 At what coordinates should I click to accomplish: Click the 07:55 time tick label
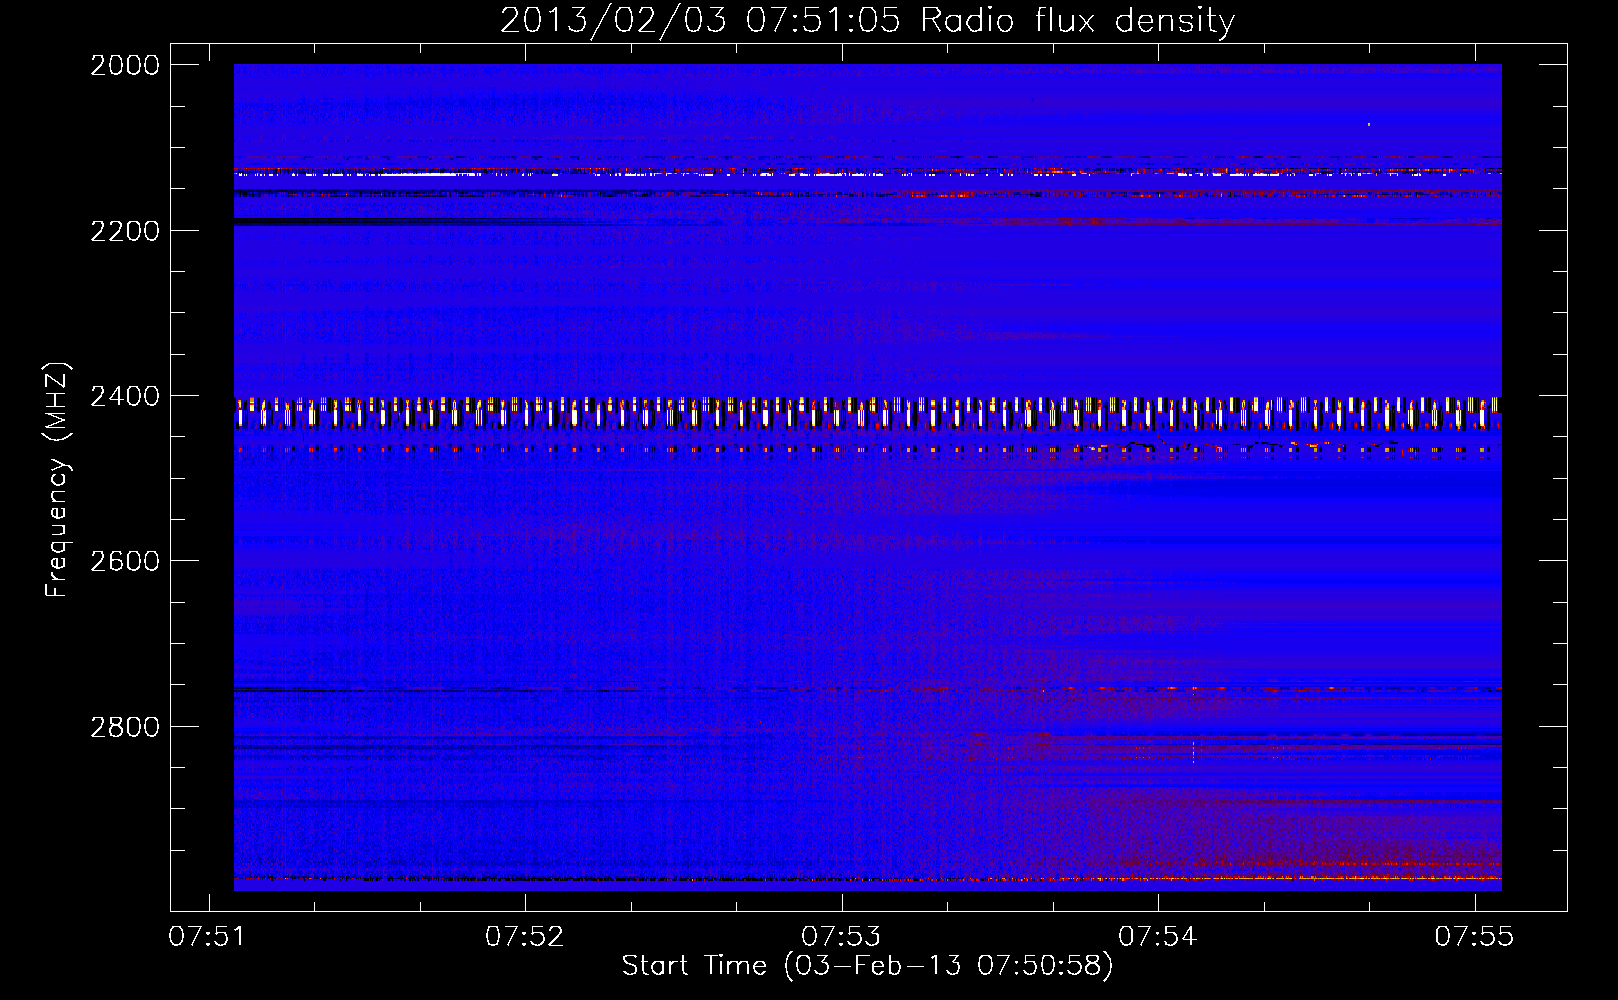click(x=1475, y=937)
